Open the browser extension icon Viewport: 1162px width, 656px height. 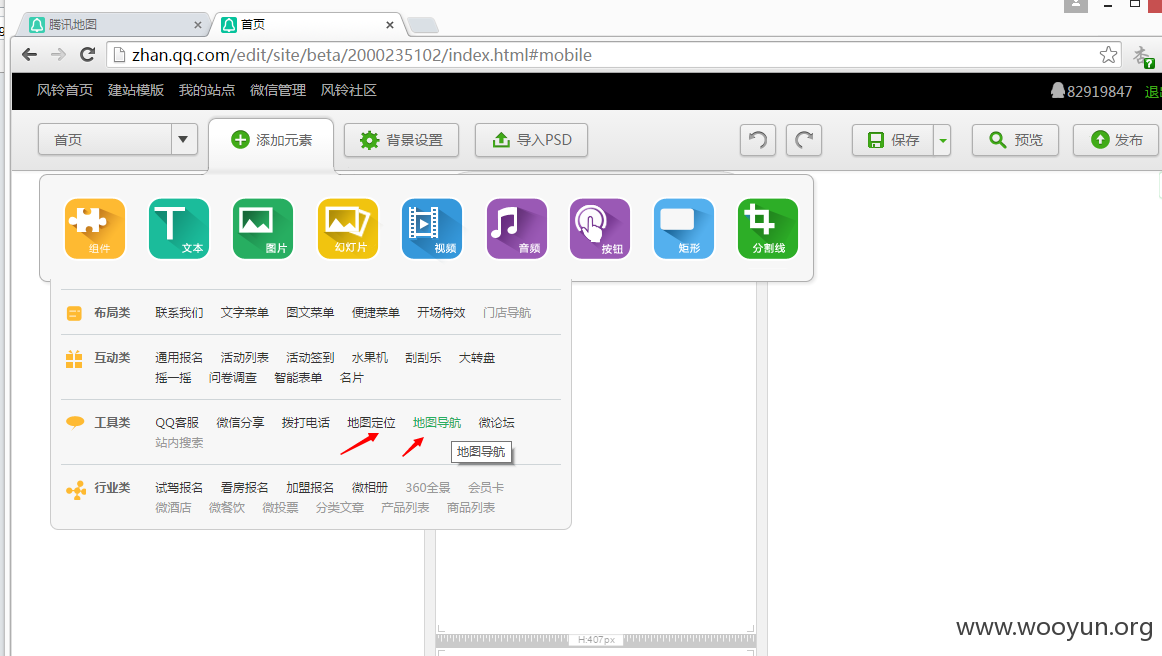pos(1143,56)
